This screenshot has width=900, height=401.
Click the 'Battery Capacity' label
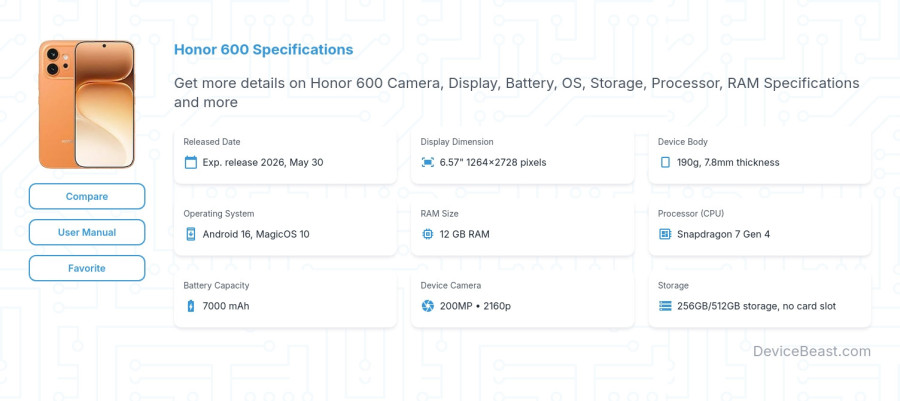(x=216, y=285)
